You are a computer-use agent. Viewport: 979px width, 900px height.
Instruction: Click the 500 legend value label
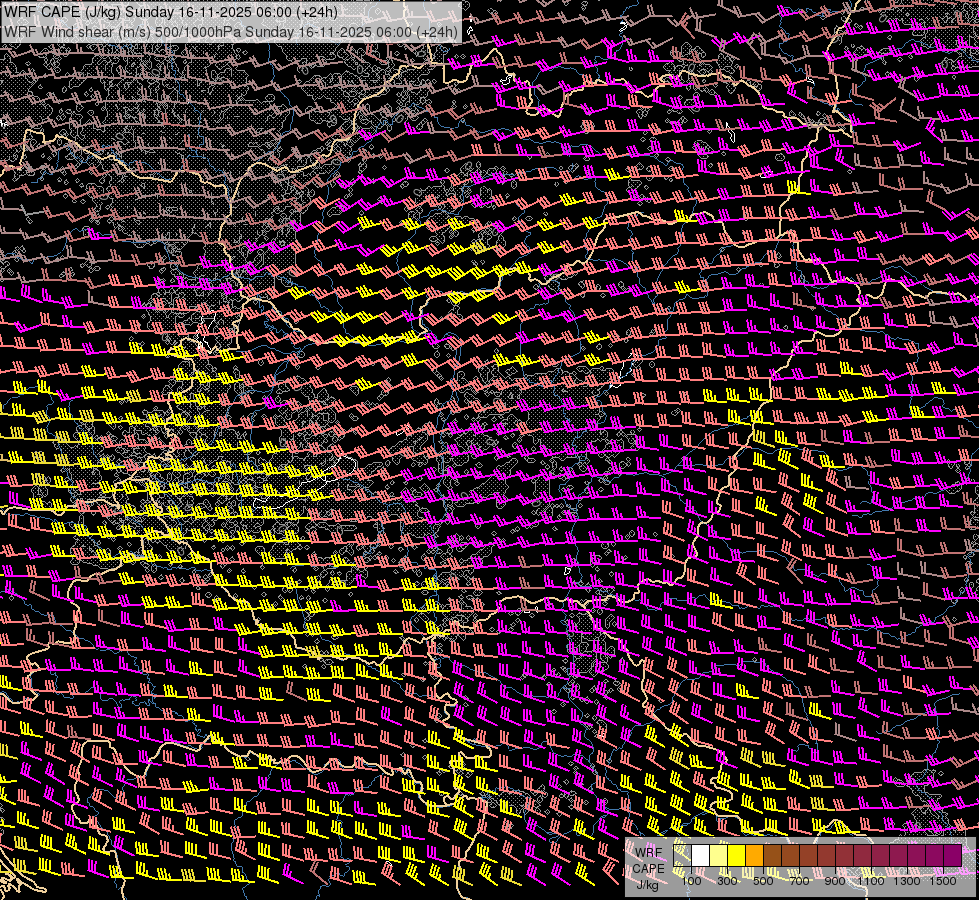[x=763, y=881]
